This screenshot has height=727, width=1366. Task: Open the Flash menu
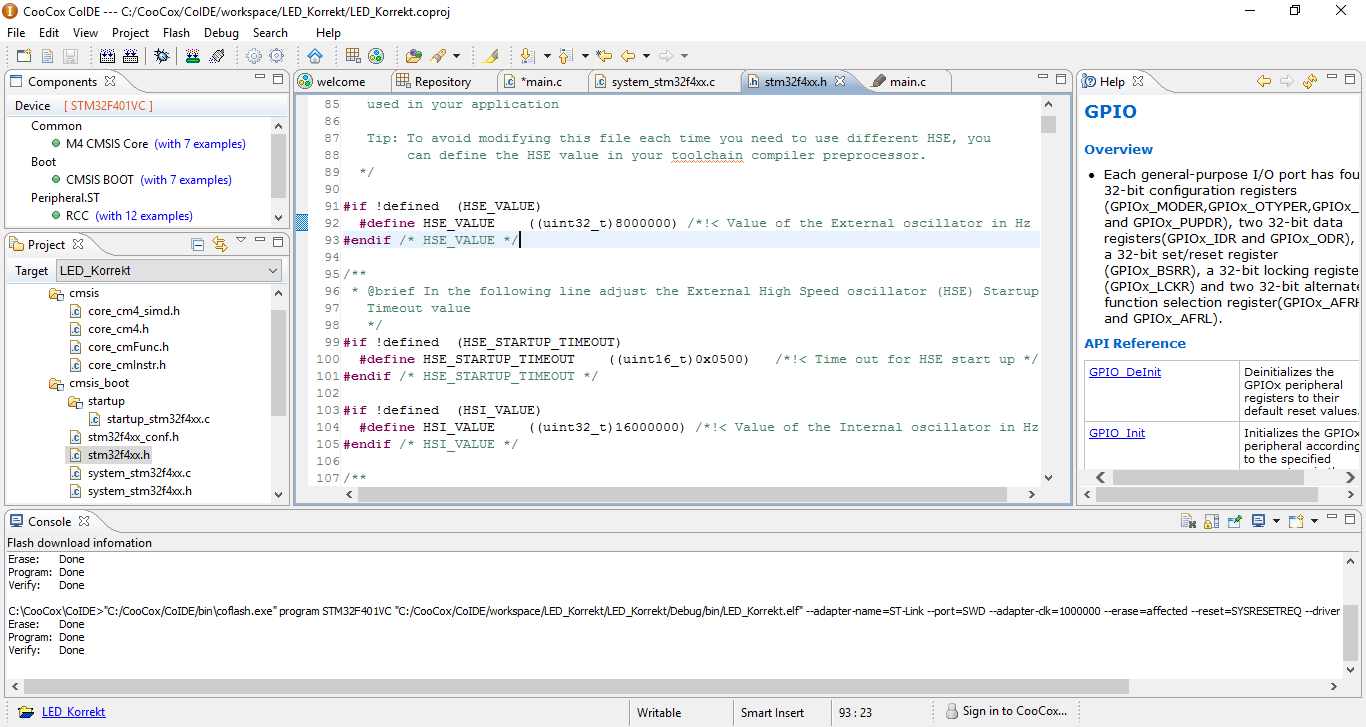click(176, 32)
